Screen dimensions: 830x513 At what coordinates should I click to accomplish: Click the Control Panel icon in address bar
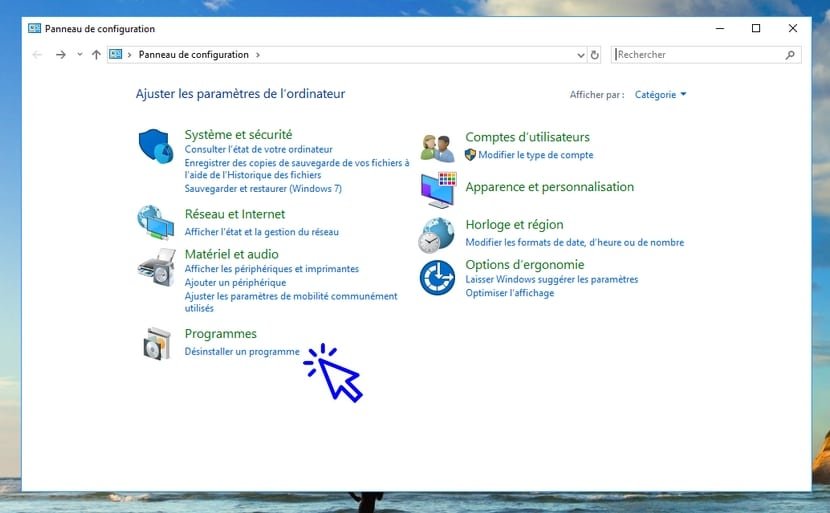pos(115,54)
